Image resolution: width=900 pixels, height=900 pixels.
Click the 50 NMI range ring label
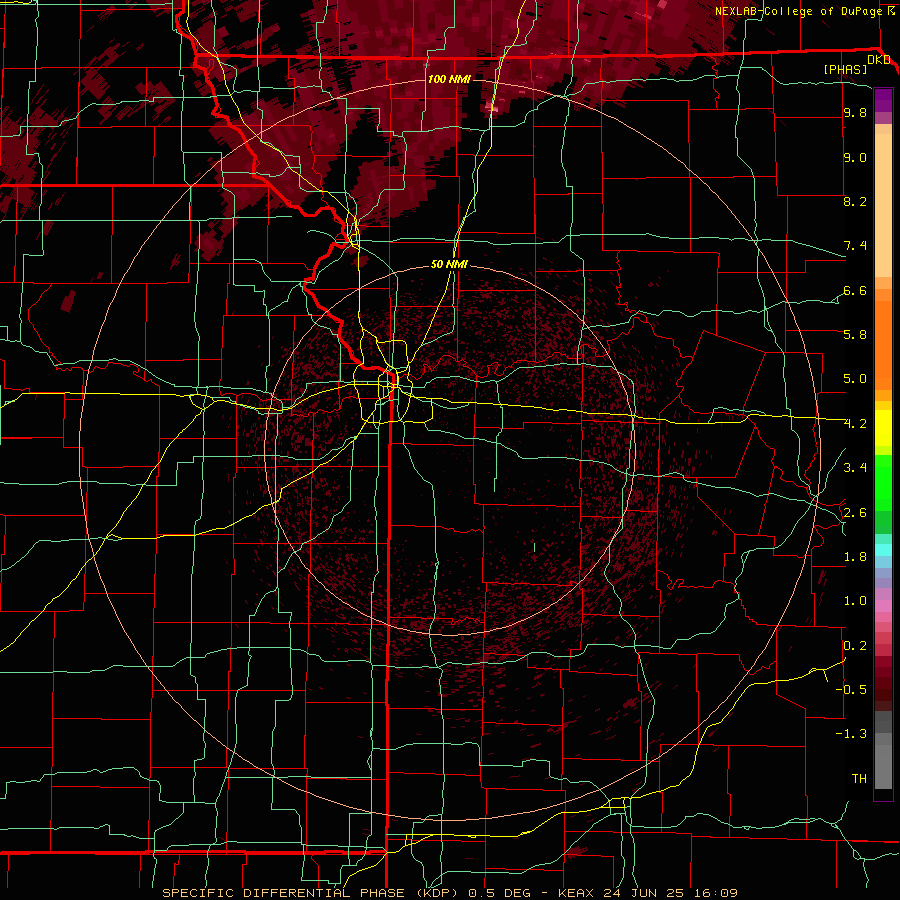(449, 264)
